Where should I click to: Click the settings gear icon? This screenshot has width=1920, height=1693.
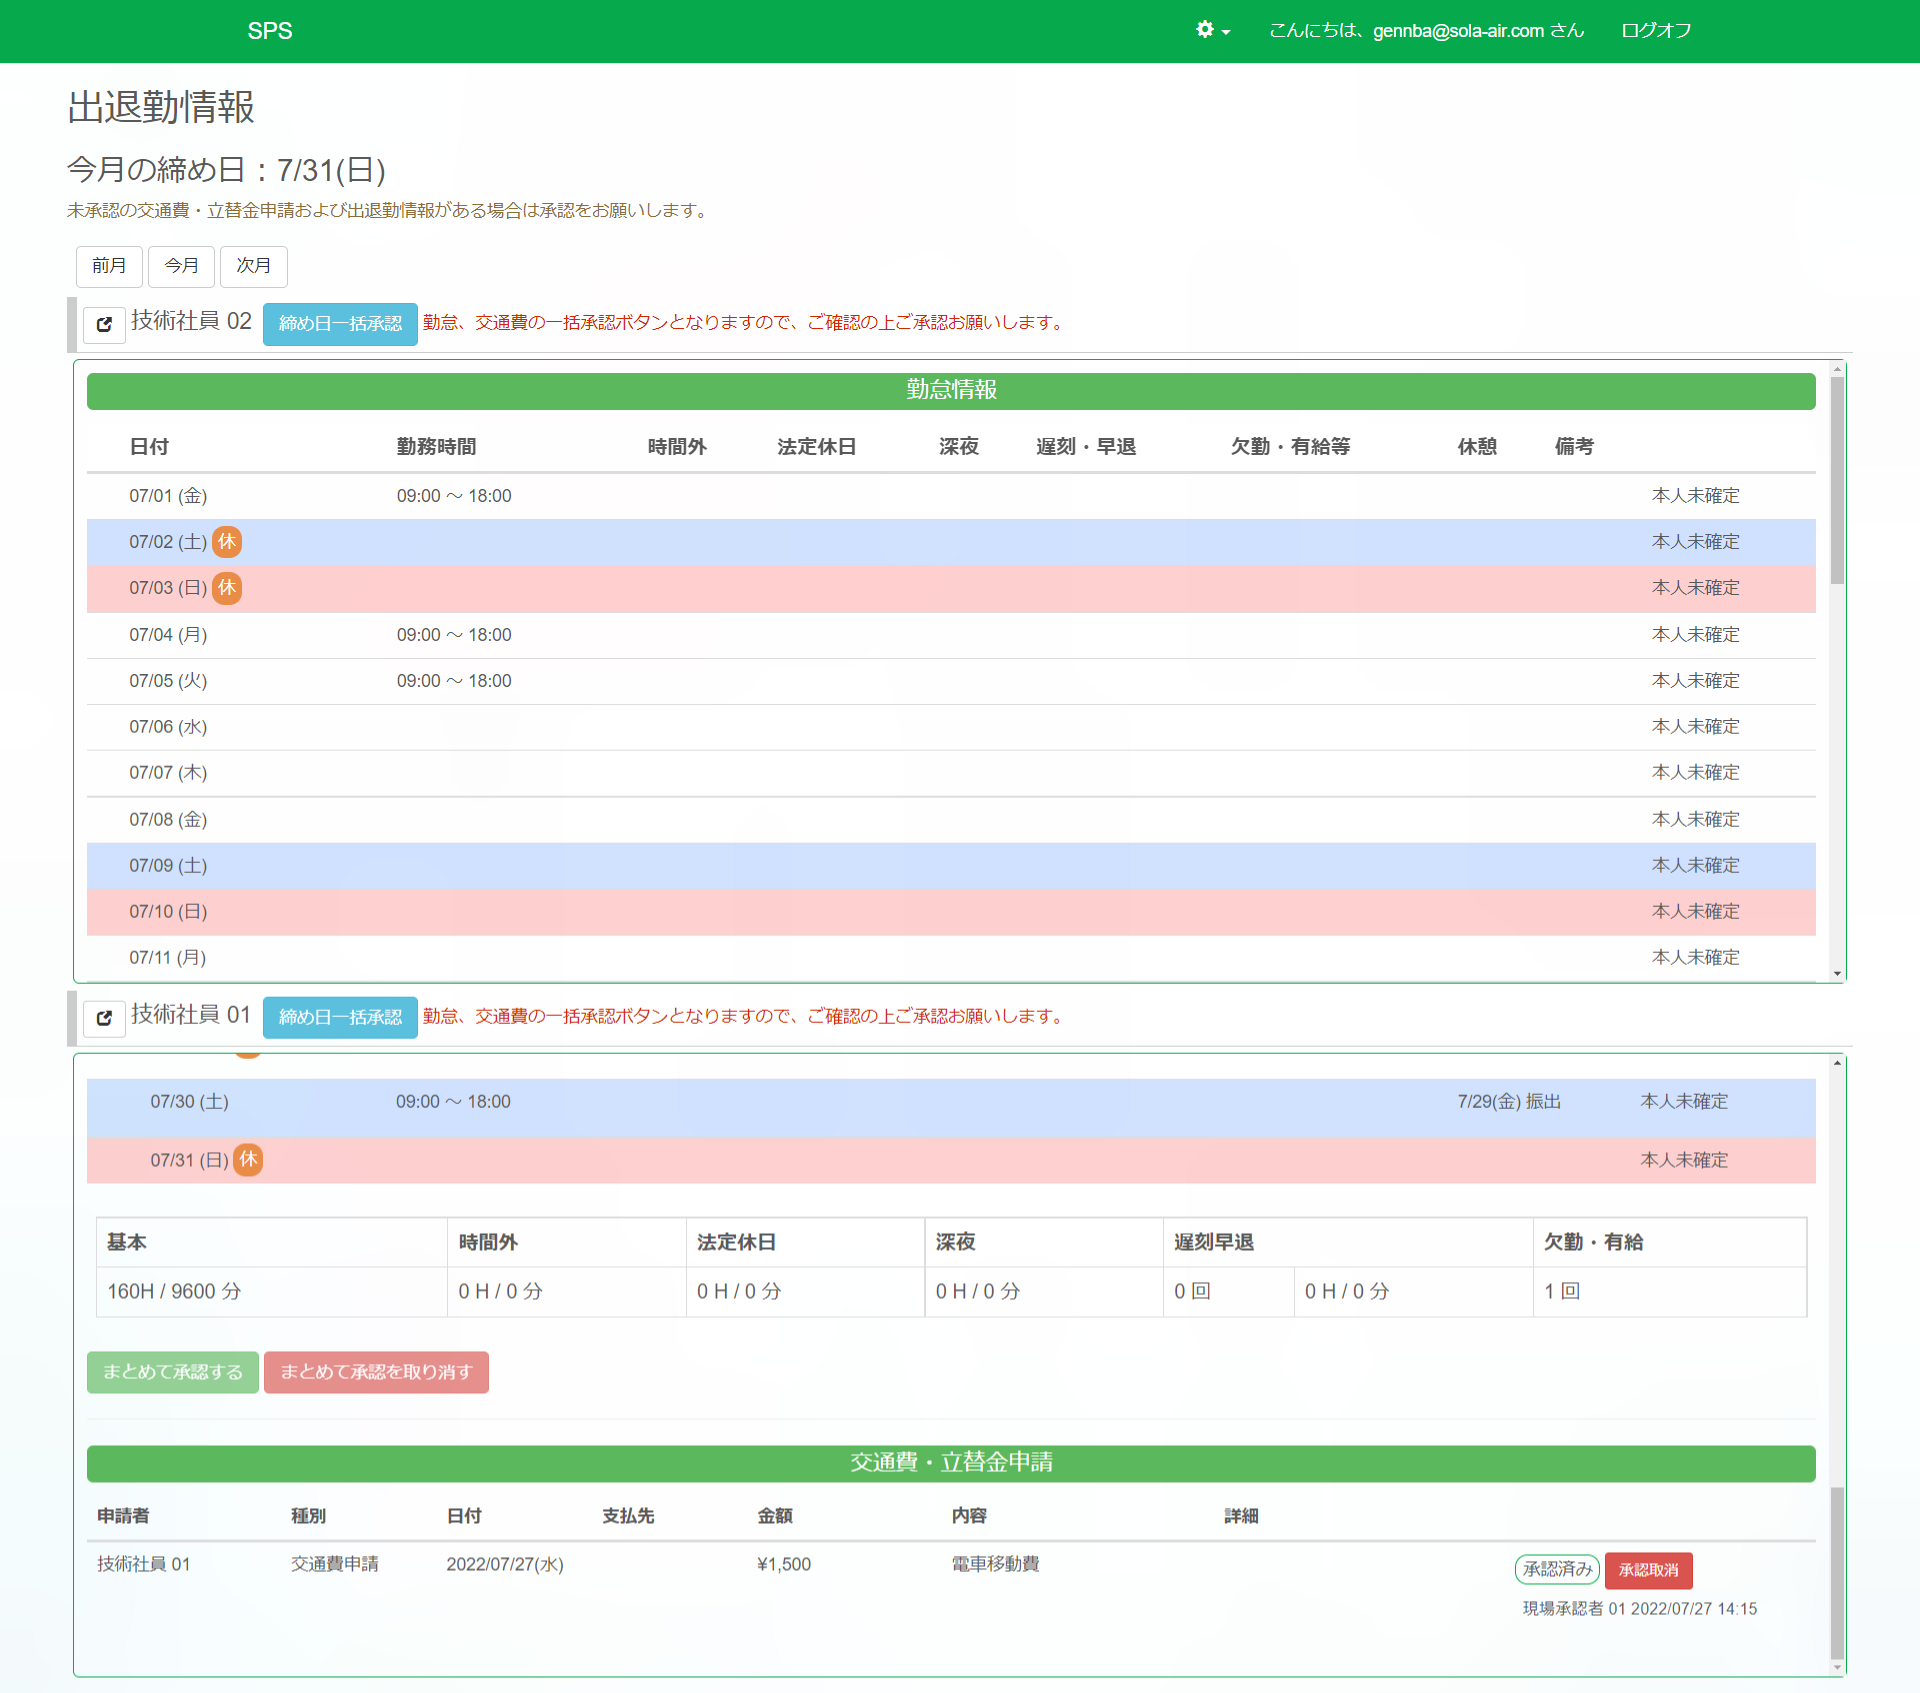click(1205, 30)
